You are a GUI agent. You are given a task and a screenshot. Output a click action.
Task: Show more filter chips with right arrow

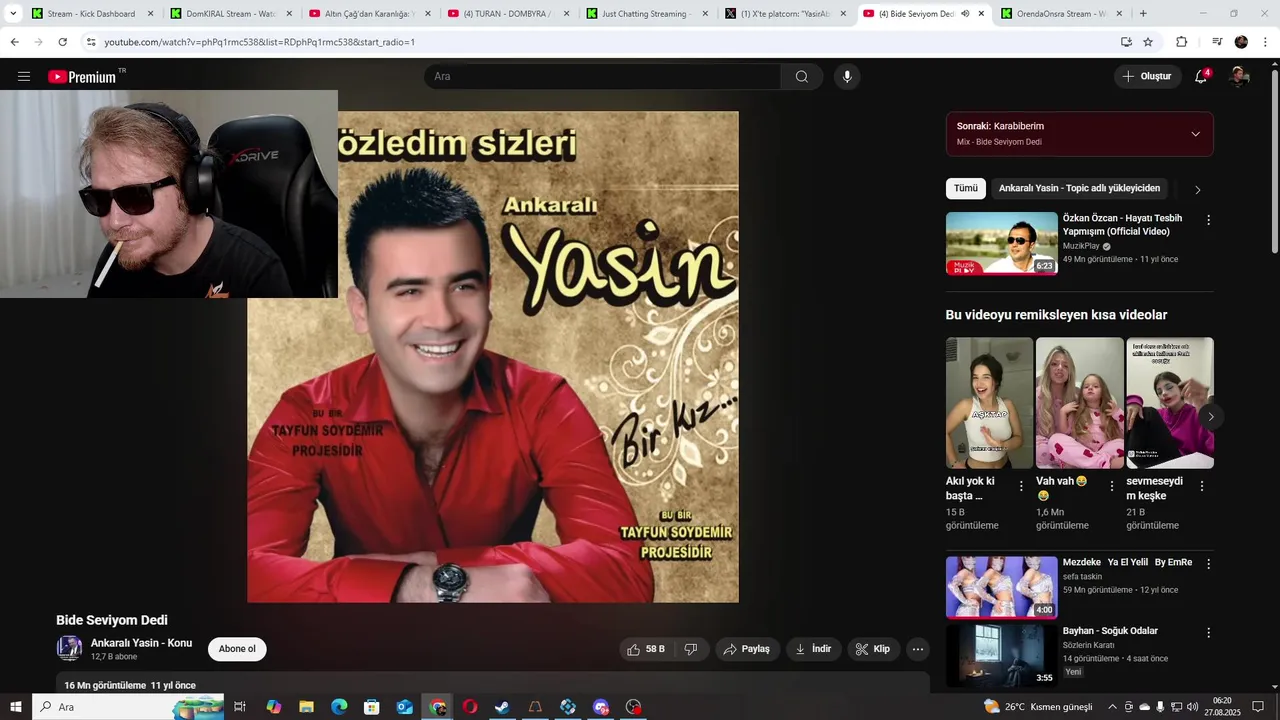[1198, 189]
